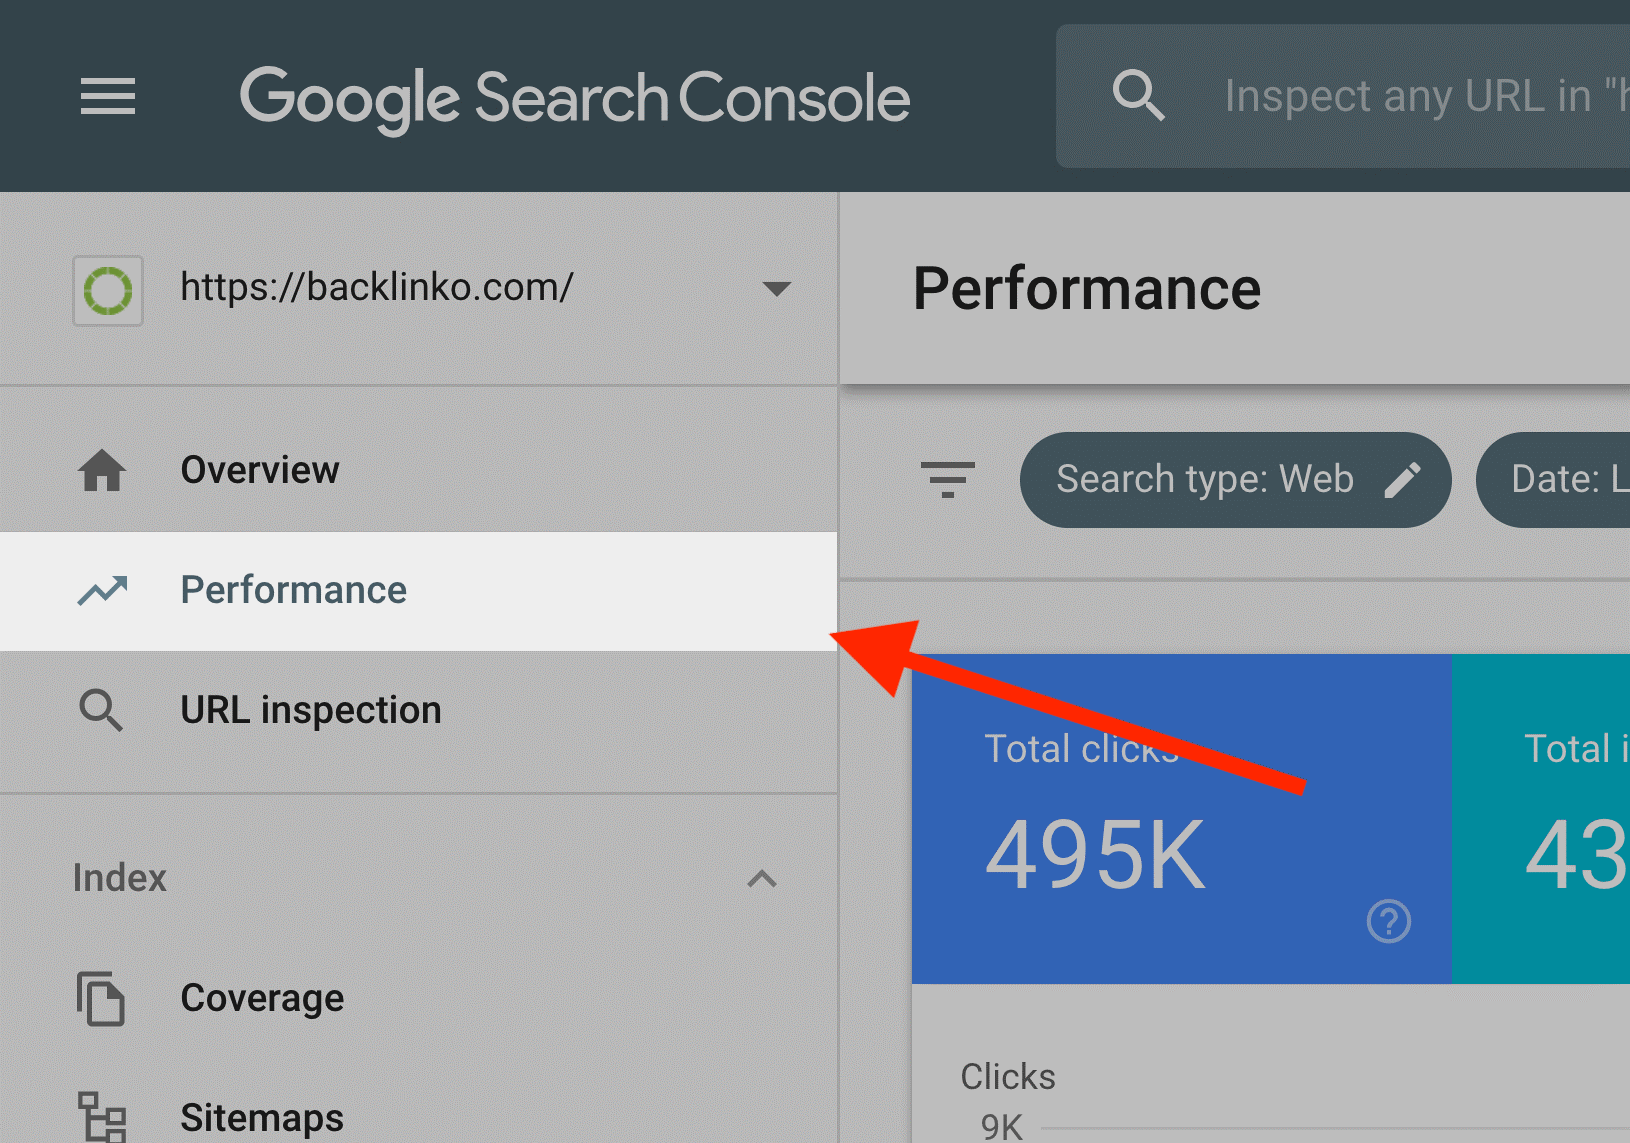Collapse the Index section chevron
Image resolution: width=1630 pixels, height=1143 pixels.
click(x=762, y=878)
